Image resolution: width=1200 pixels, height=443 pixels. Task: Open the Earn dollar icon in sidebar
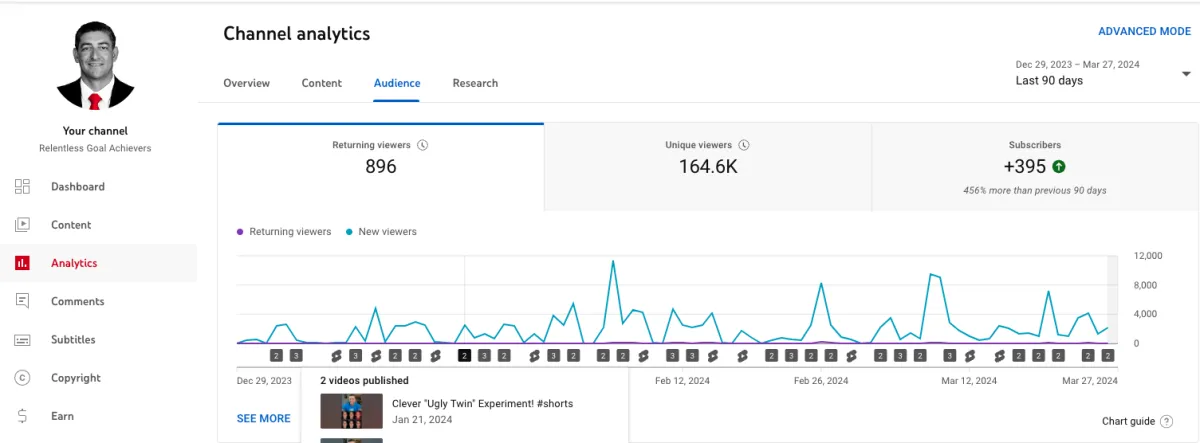[22, 416]
